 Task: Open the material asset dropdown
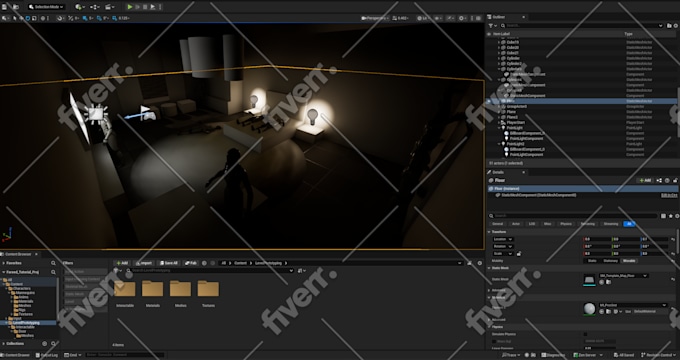tap(633, 305)
